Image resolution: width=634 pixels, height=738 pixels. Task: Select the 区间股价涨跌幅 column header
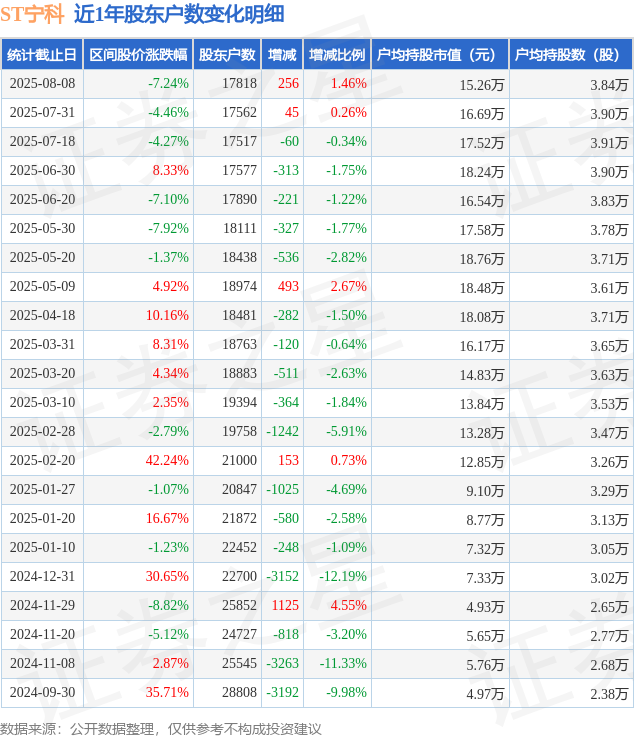coord(138,55)
